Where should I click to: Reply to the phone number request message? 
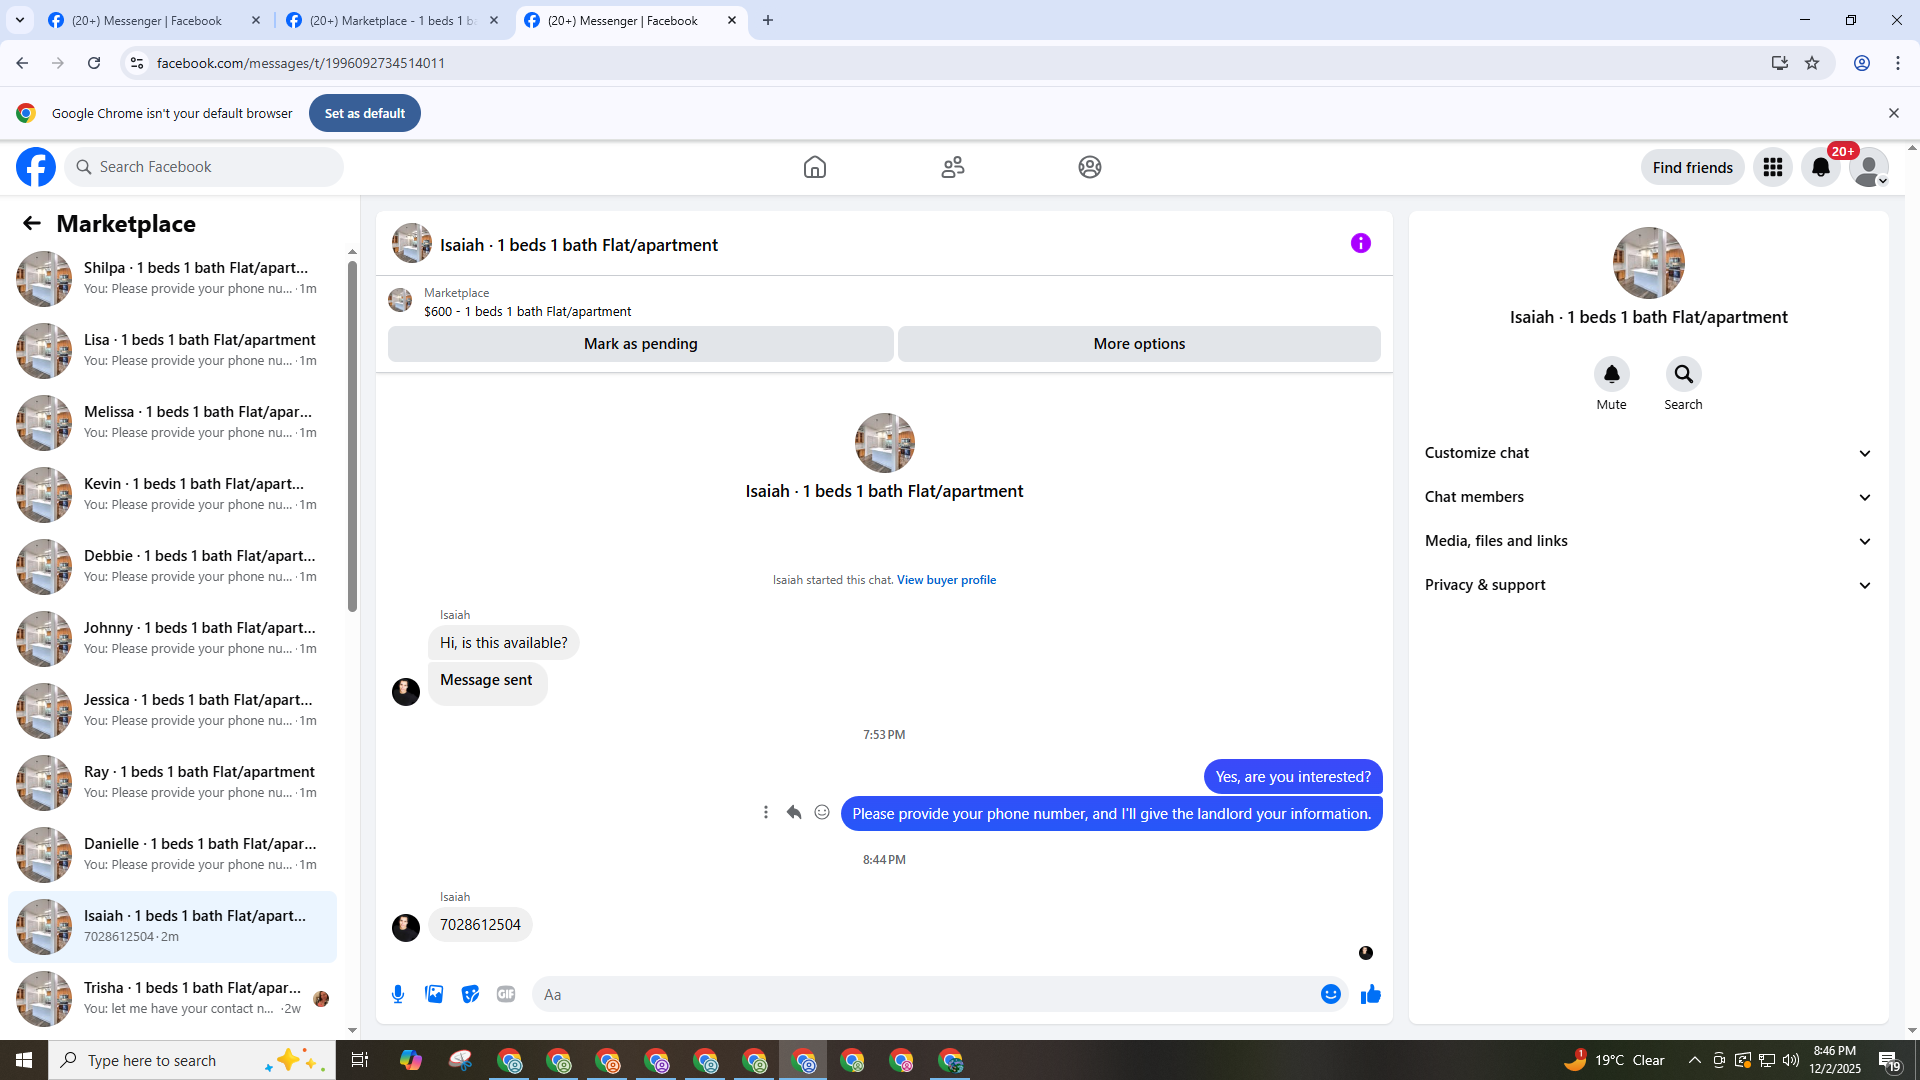(x=794, y=812)
